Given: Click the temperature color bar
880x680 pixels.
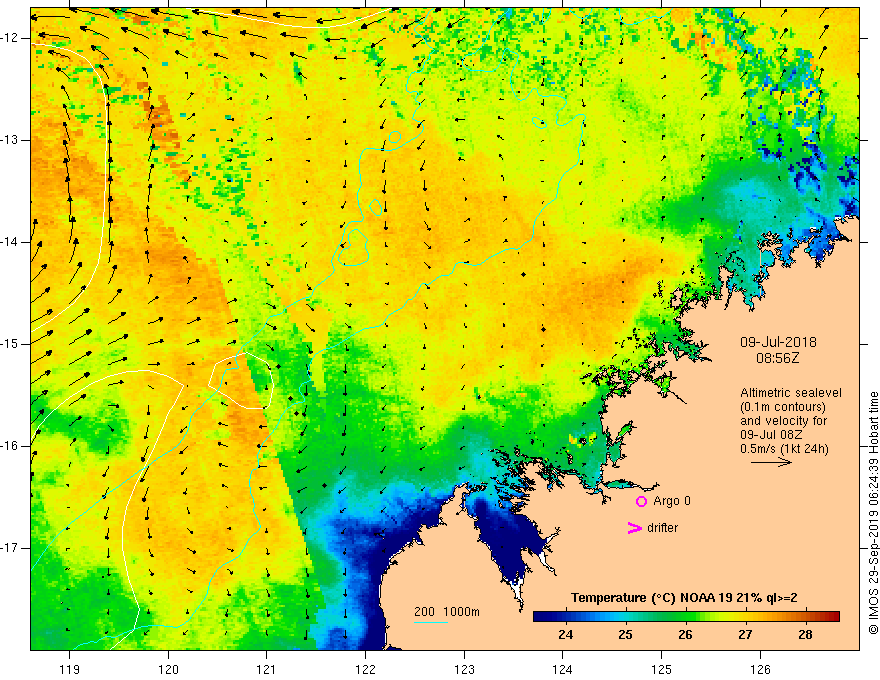Looking at the screenshot, I should [686, 616].
